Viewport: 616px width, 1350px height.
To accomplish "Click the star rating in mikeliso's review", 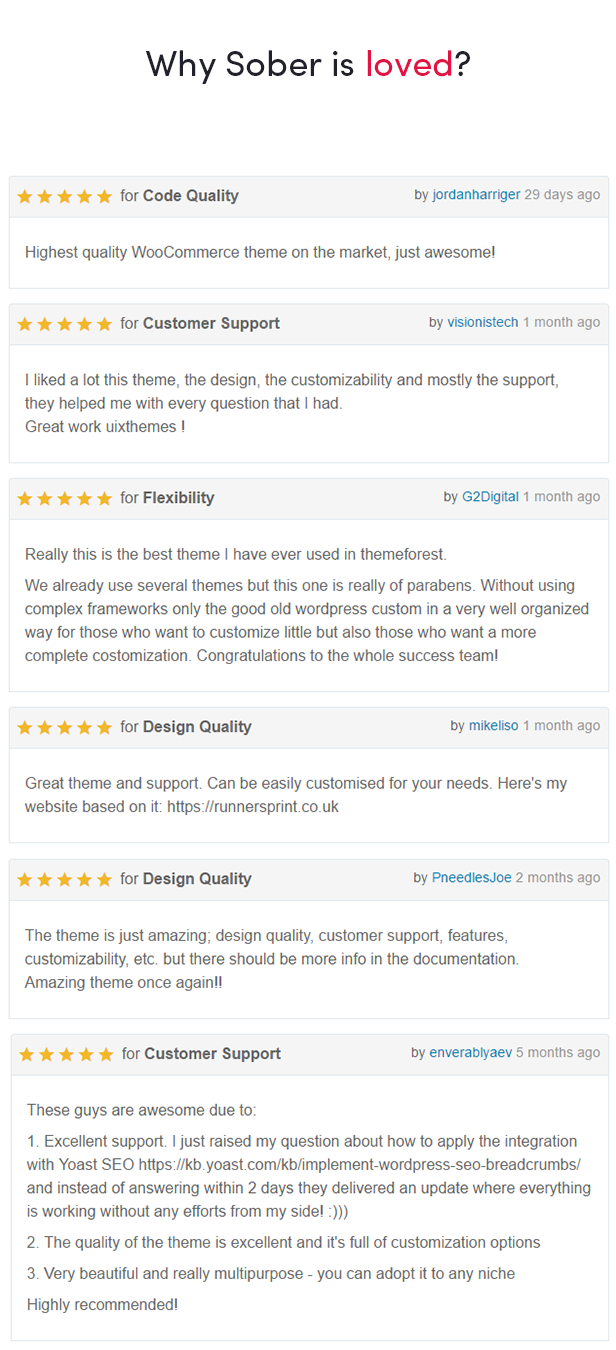I will click(65, 727).
